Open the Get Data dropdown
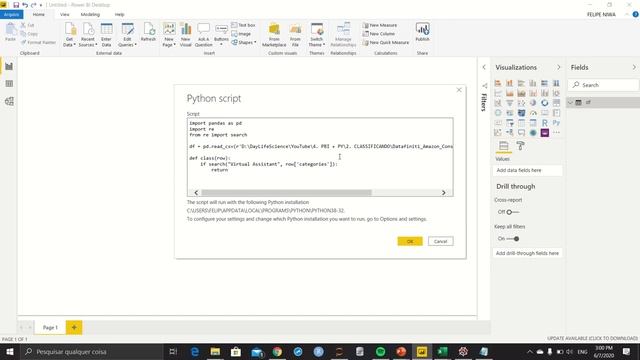The width and height of the screenshot is (640, 360). click(x=69, y=35)
